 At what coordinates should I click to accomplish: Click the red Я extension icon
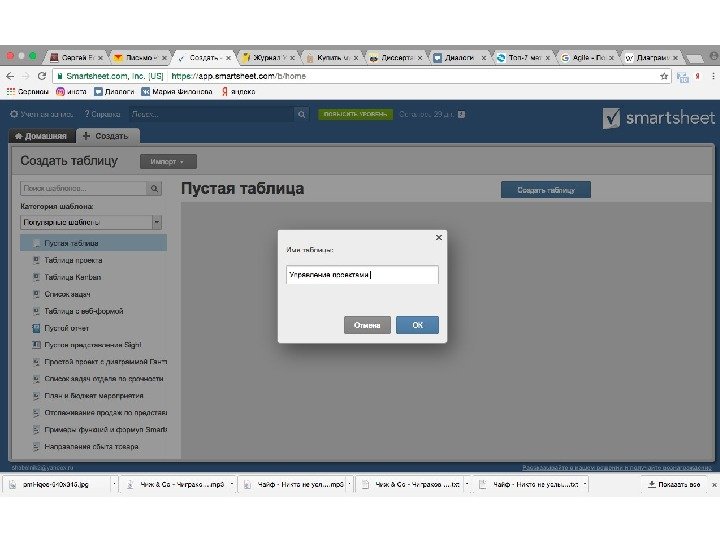[x=698, y=76]
